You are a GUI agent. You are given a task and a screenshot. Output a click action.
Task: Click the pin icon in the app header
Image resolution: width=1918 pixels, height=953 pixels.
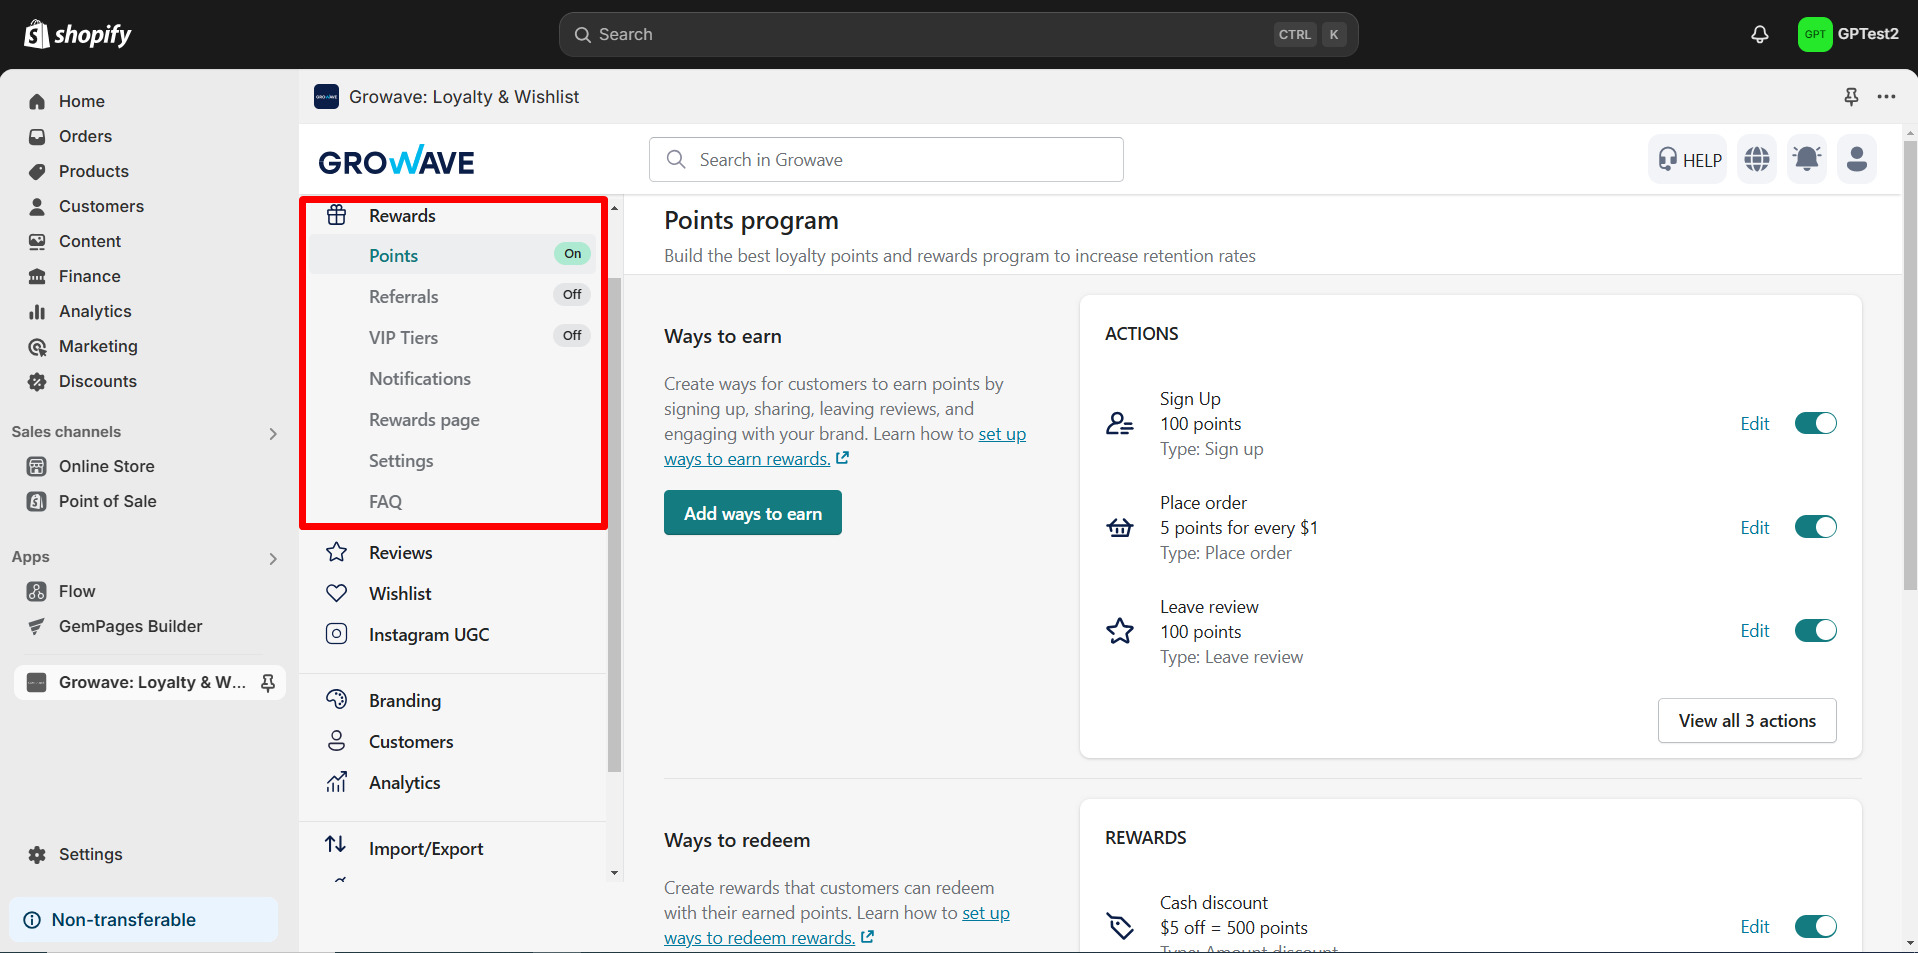(x=1851, y=97)
